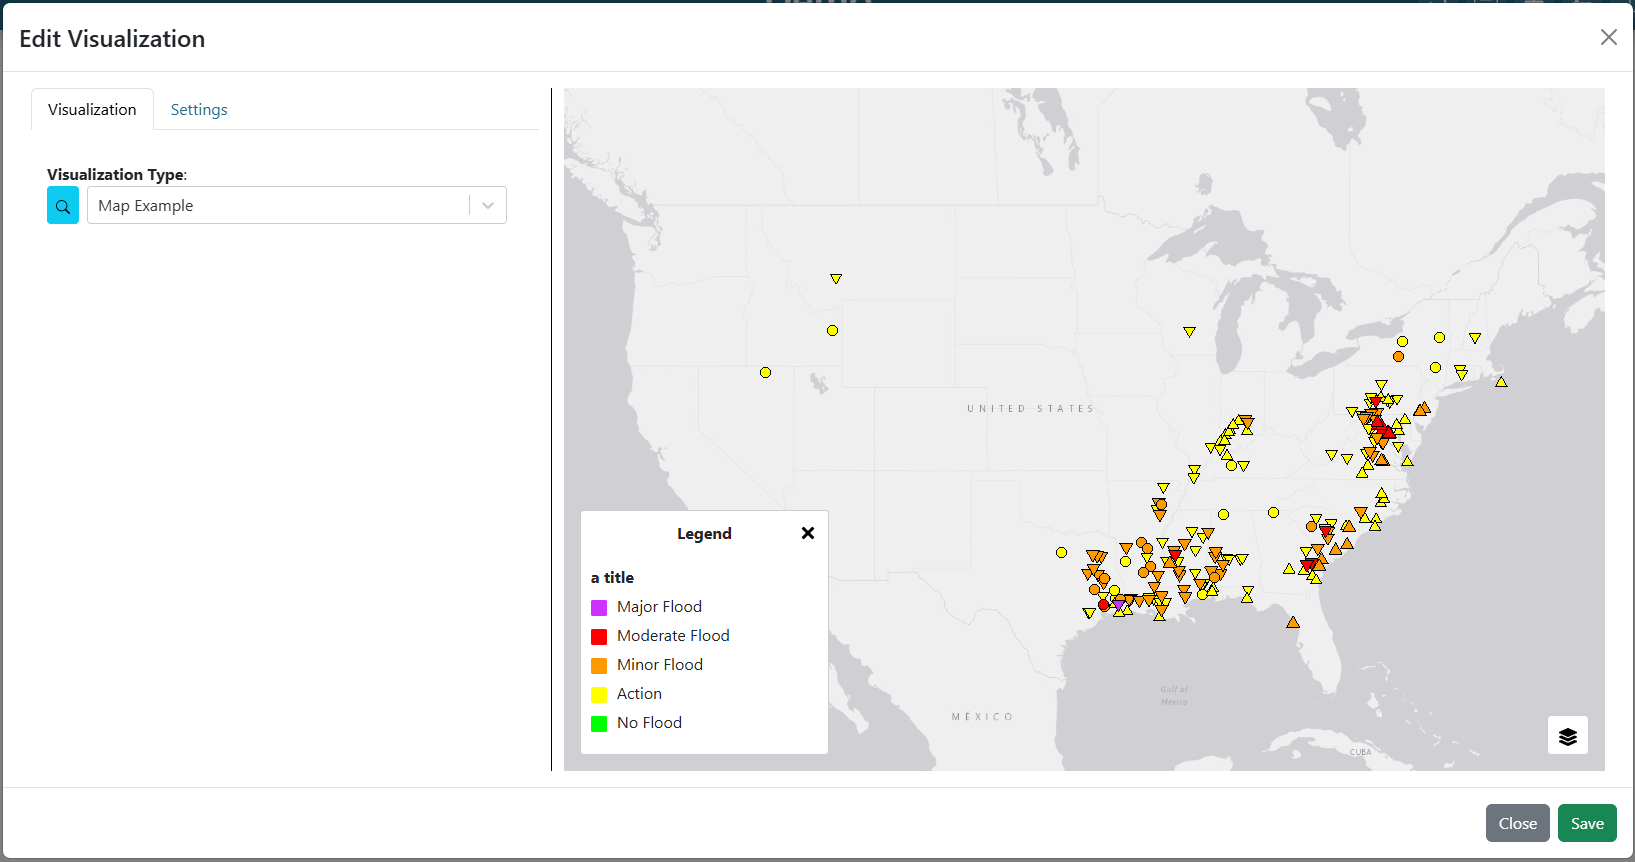1635x862 pixels.
Task: Close the Legend panel with the X
Action: coord(808,533)
